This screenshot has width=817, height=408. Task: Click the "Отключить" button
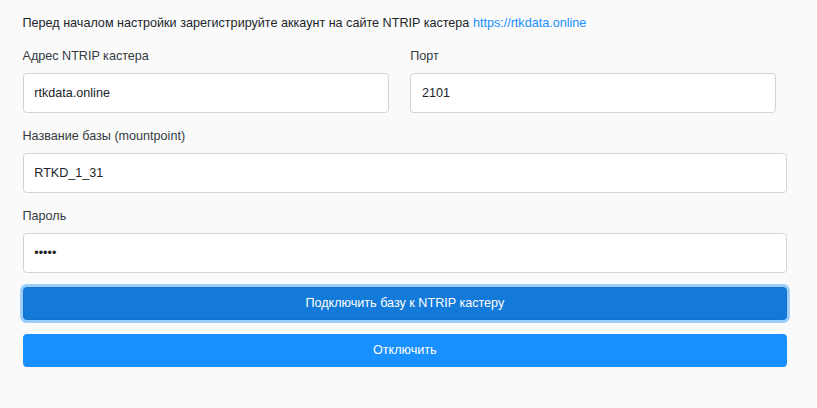pyautogui.click(x=404, y=350)
